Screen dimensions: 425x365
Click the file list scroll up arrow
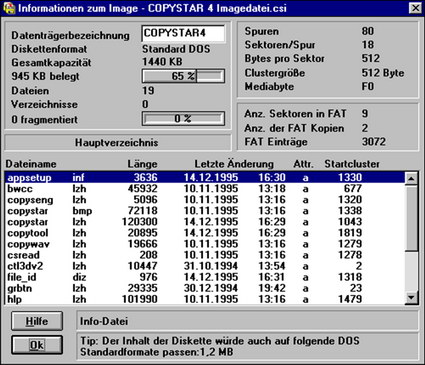[411, 178]
